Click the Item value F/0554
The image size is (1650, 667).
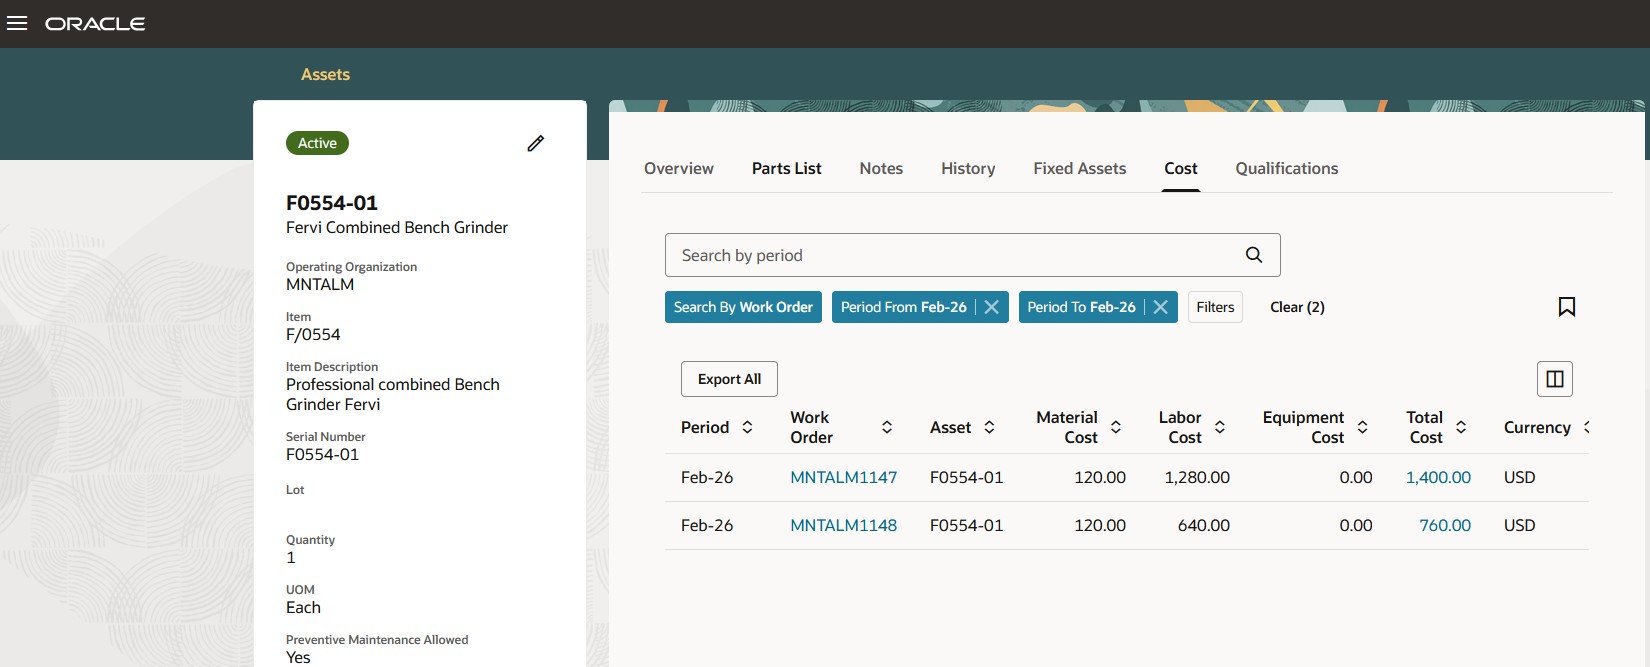(x=313, y=334)
